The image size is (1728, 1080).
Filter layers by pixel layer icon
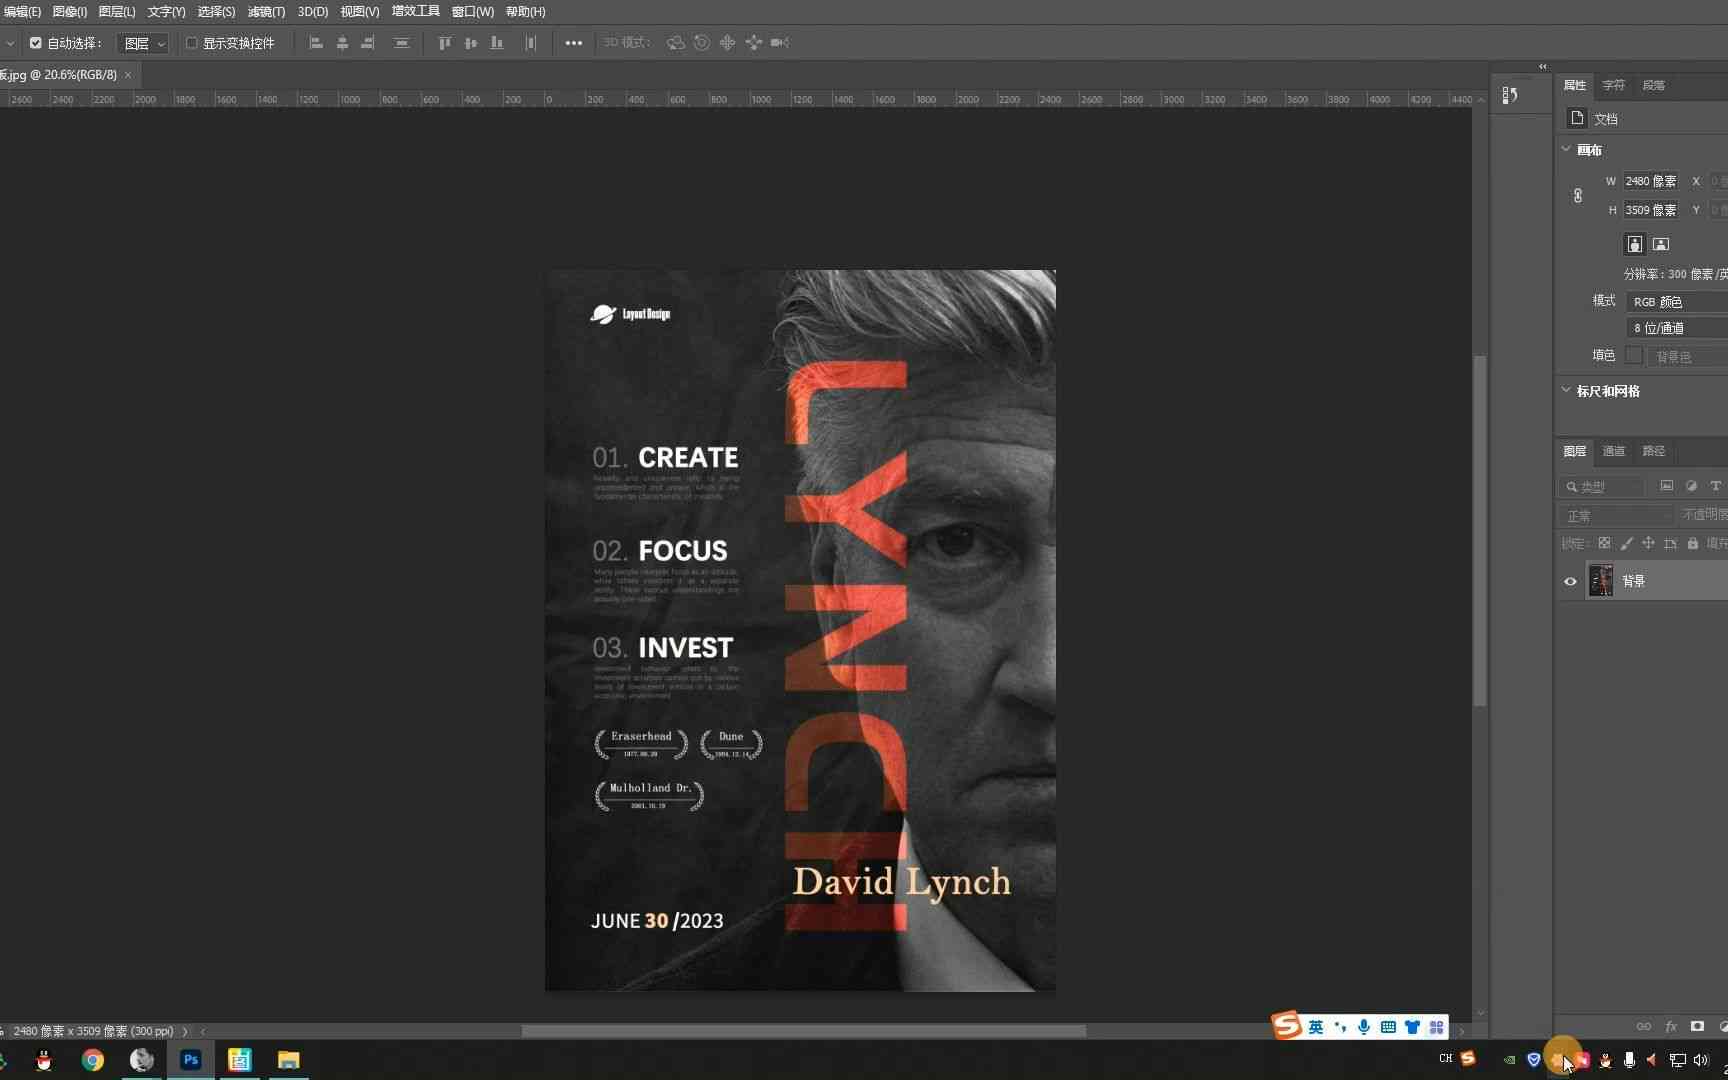click(1666, 486)
